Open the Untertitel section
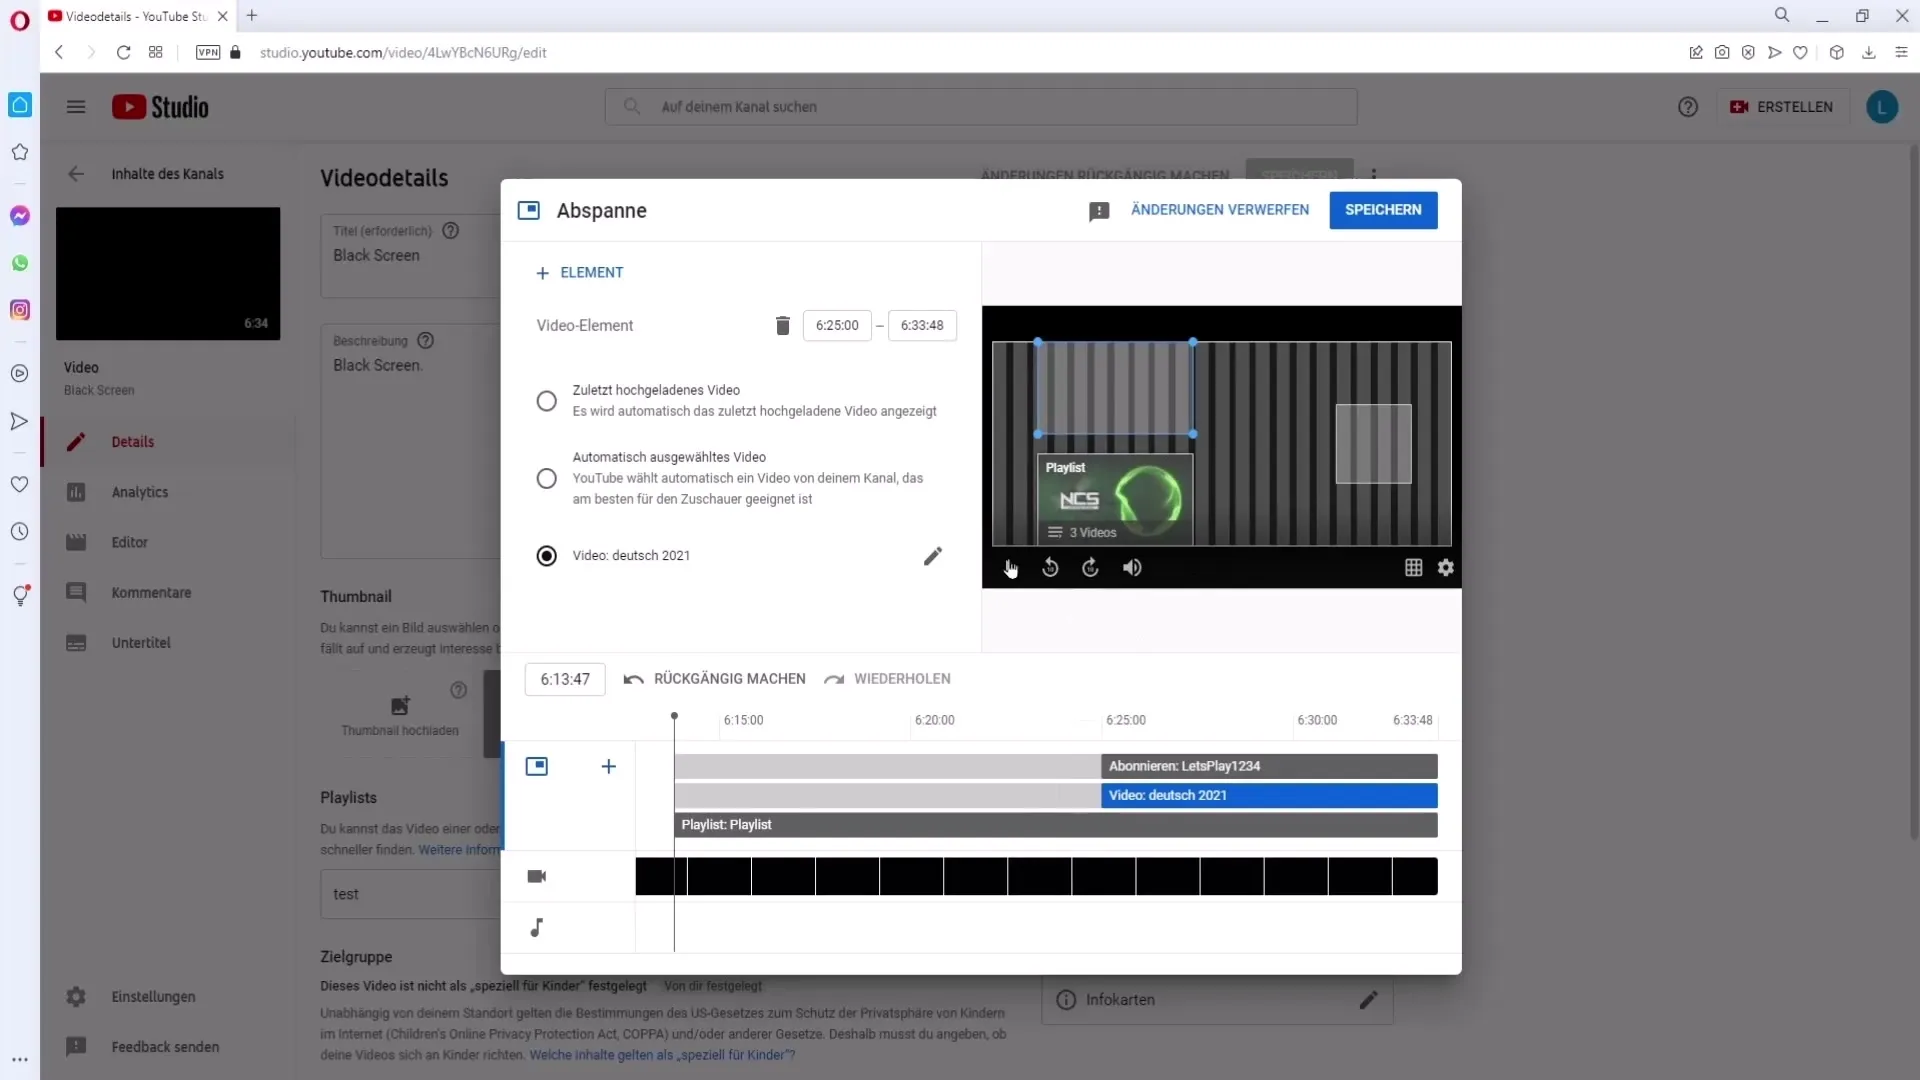The height and width of the screenshot is (1080, 1920). pyautogui.click(x=168, y=643)
